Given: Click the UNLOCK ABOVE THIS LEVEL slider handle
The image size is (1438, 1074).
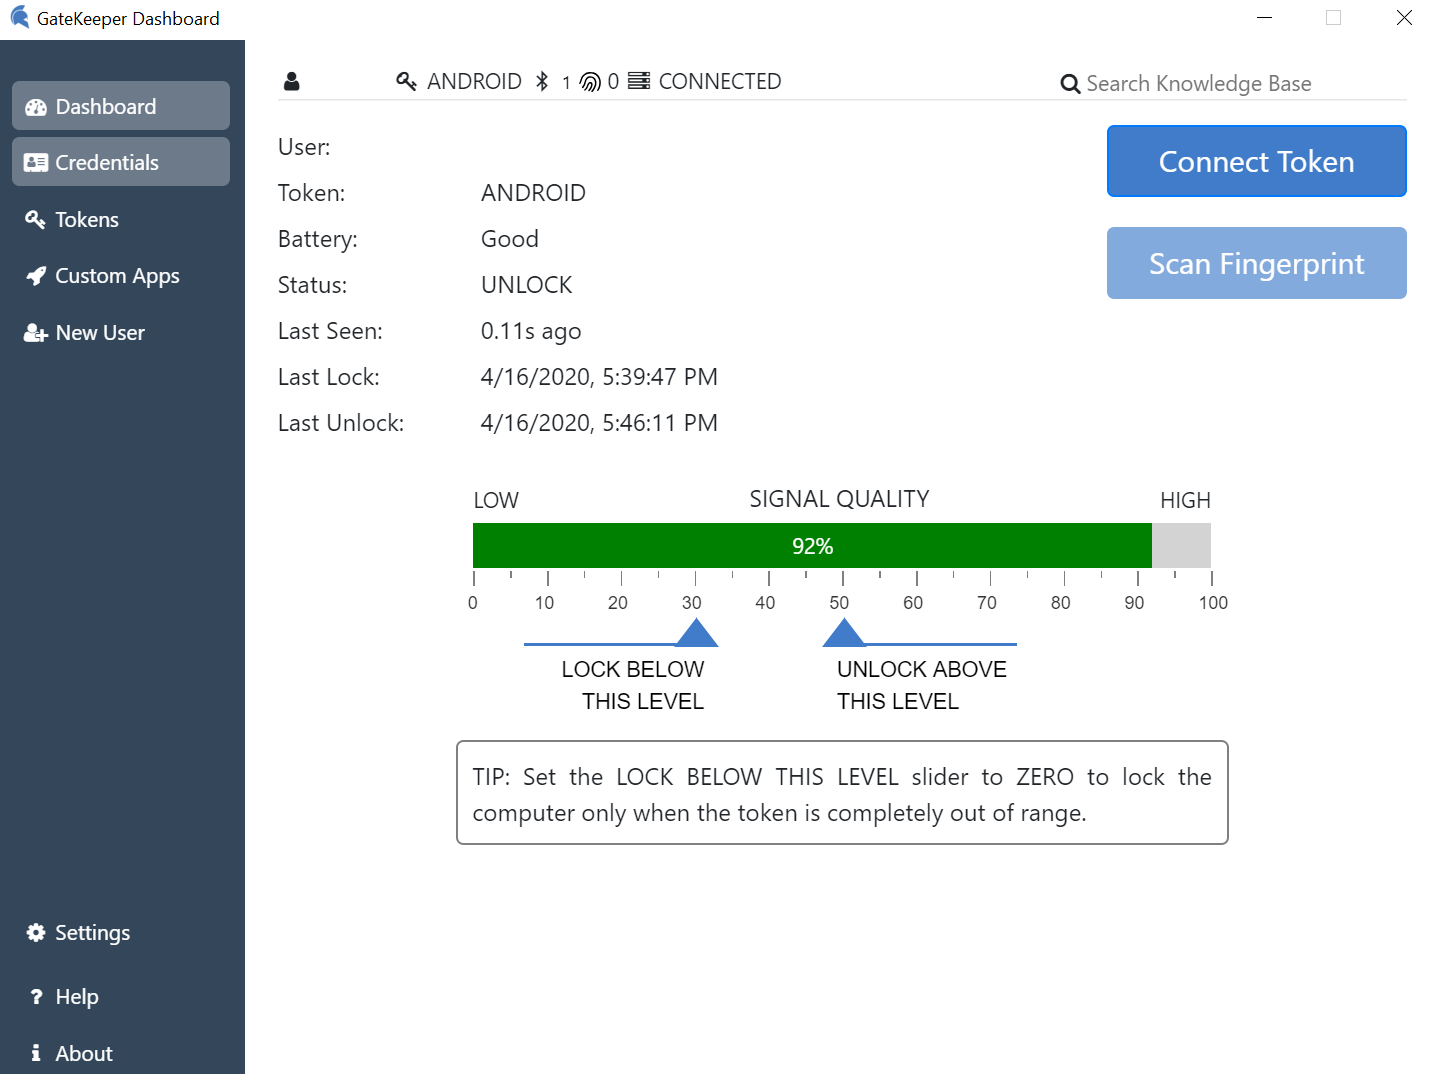Looking at the screenshot, I should click(x=844, y=634).
